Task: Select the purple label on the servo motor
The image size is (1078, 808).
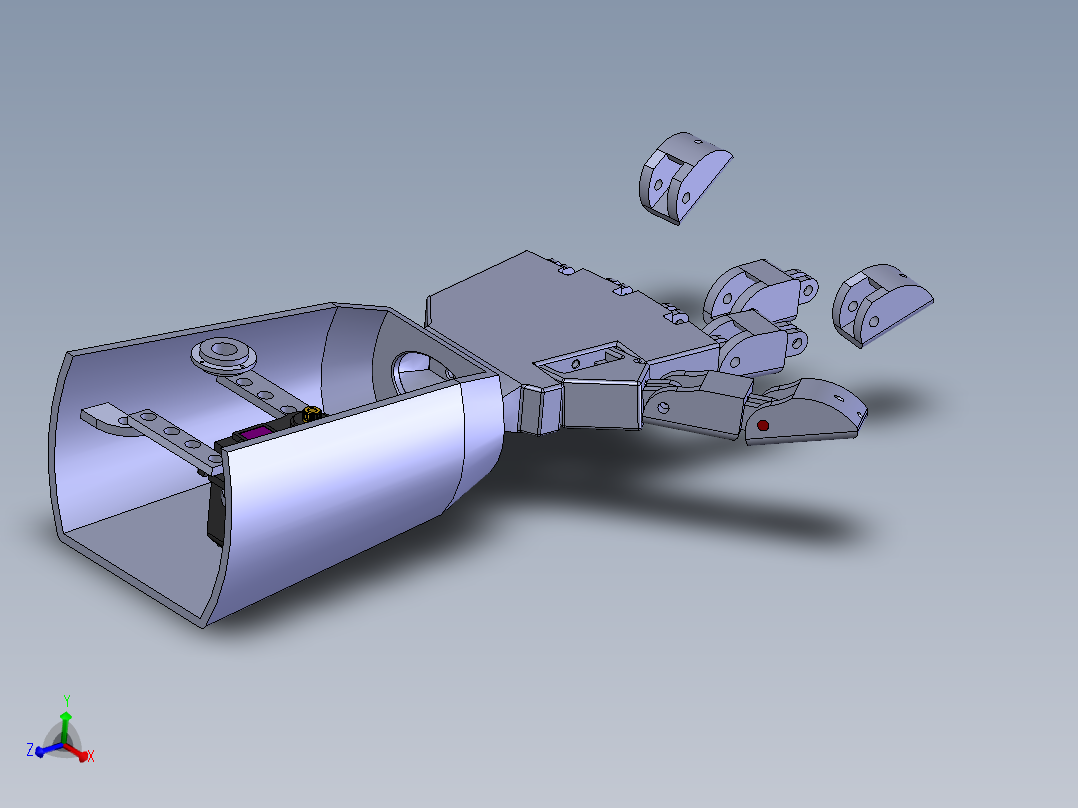Action: (x=255, y=433)
